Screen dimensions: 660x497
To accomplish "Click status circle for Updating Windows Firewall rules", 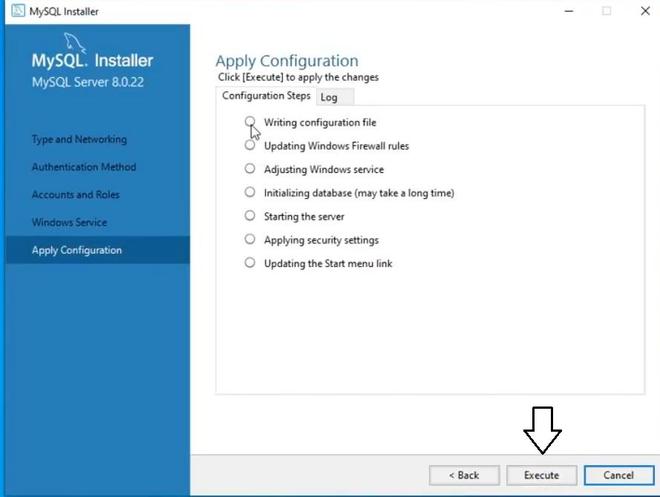I will (250, 145).
